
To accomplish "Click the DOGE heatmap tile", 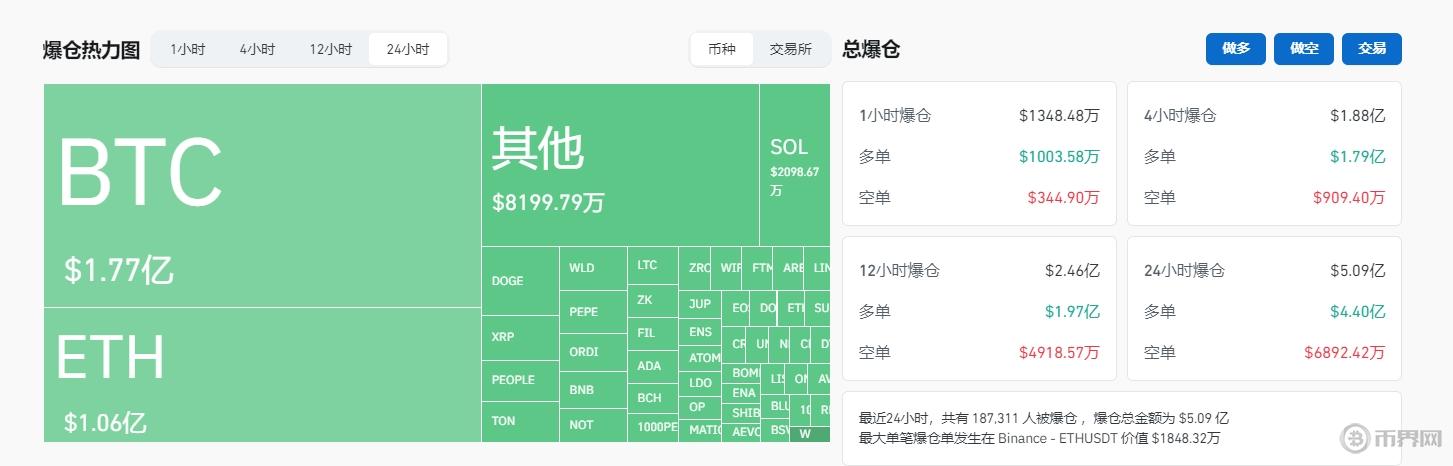I will coord(520,281).
